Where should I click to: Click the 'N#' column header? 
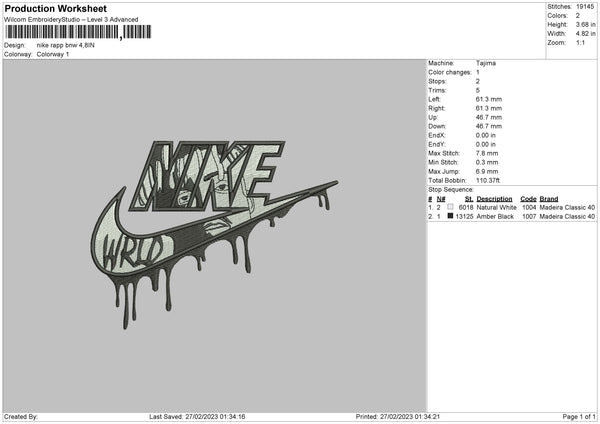point(441,199)
